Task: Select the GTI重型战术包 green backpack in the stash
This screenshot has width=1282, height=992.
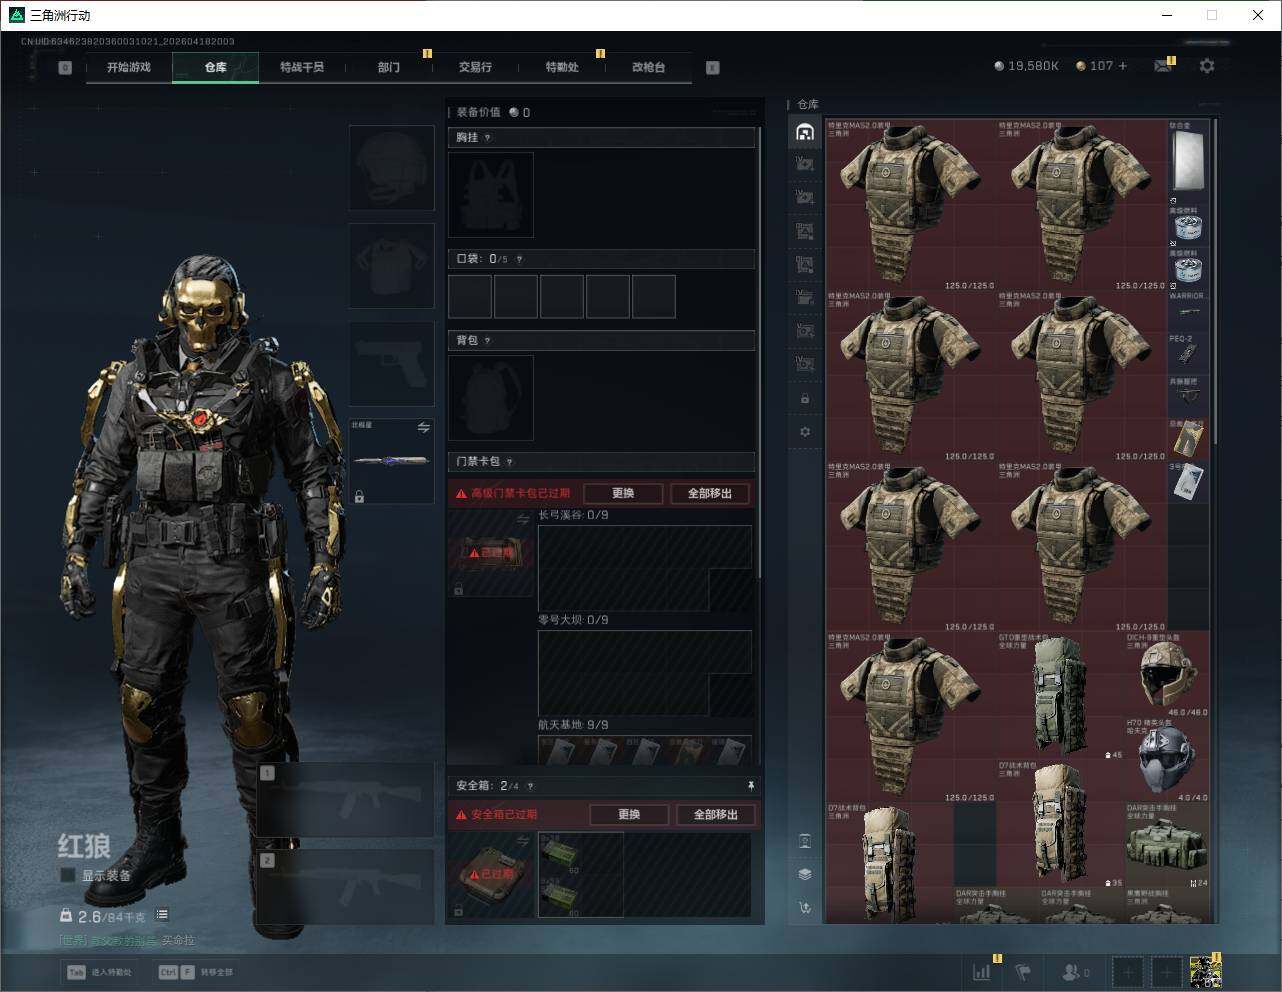Action: coord(1062,695)
